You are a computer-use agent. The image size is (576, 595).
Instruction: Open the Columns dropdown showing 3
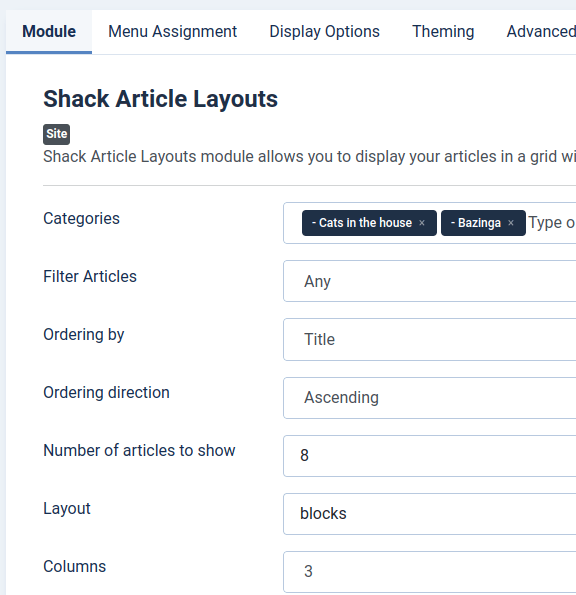click(x=430, y=572)
